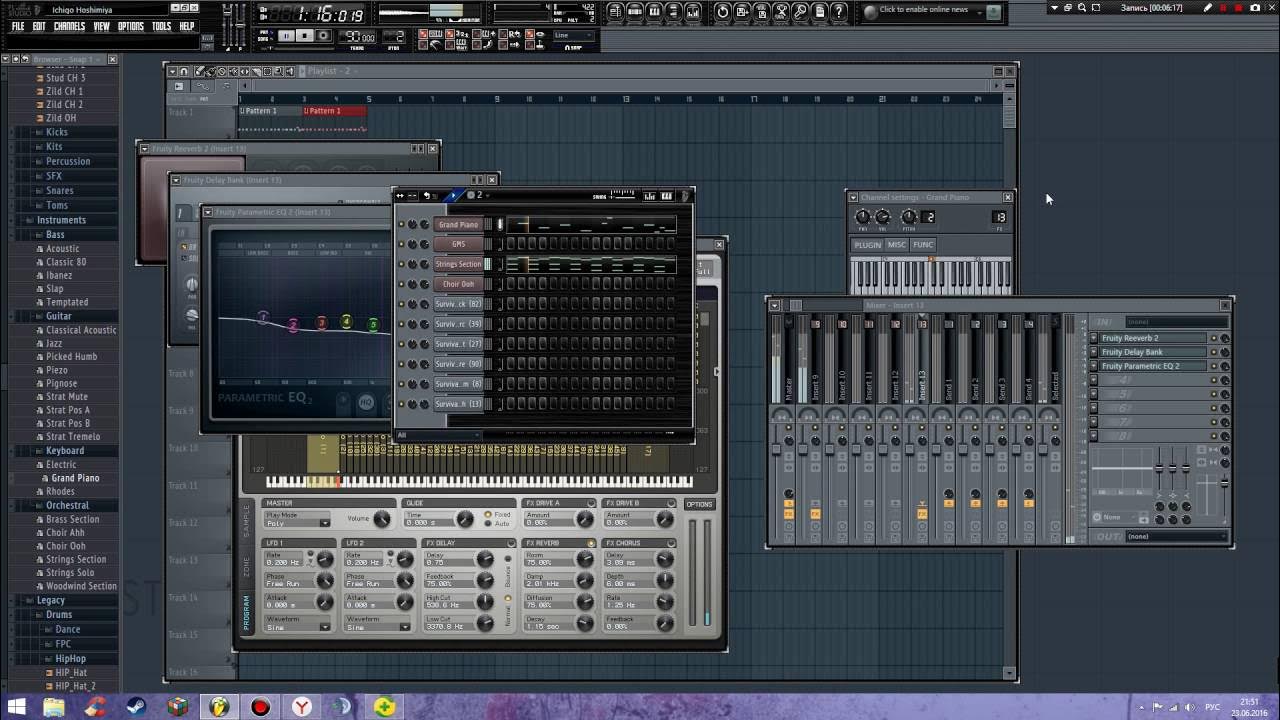Show the Browser via the shortcut toolbar icon
This screenshot has width=1280, height=720.
(x=674, y=12)
